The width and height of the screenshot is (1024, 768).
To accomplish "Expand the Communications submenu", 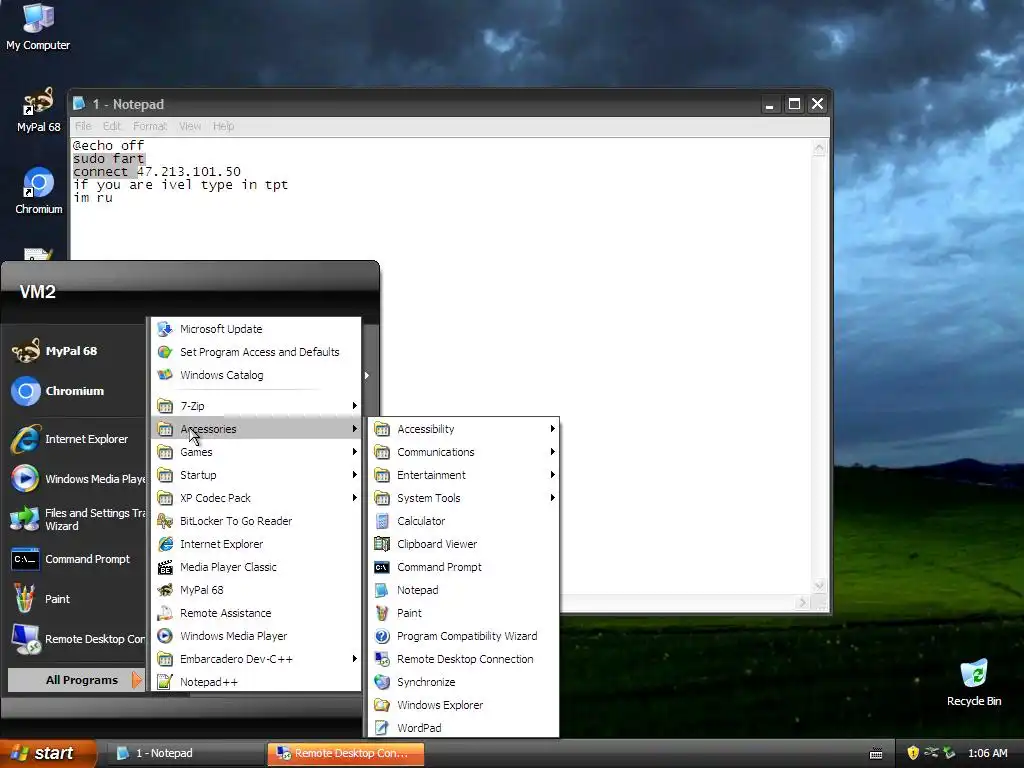I will (x=464, y=452).
